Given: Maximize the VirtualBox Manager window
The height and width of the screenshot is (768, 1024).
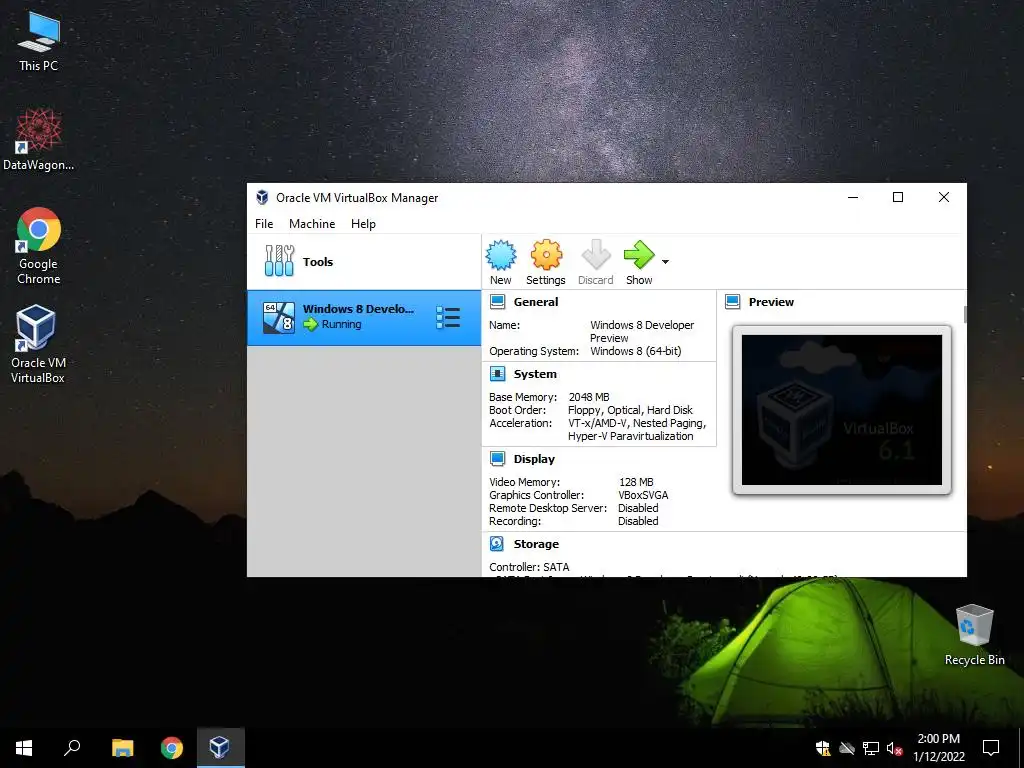Looking at the screenshot, I should [898, 197].
